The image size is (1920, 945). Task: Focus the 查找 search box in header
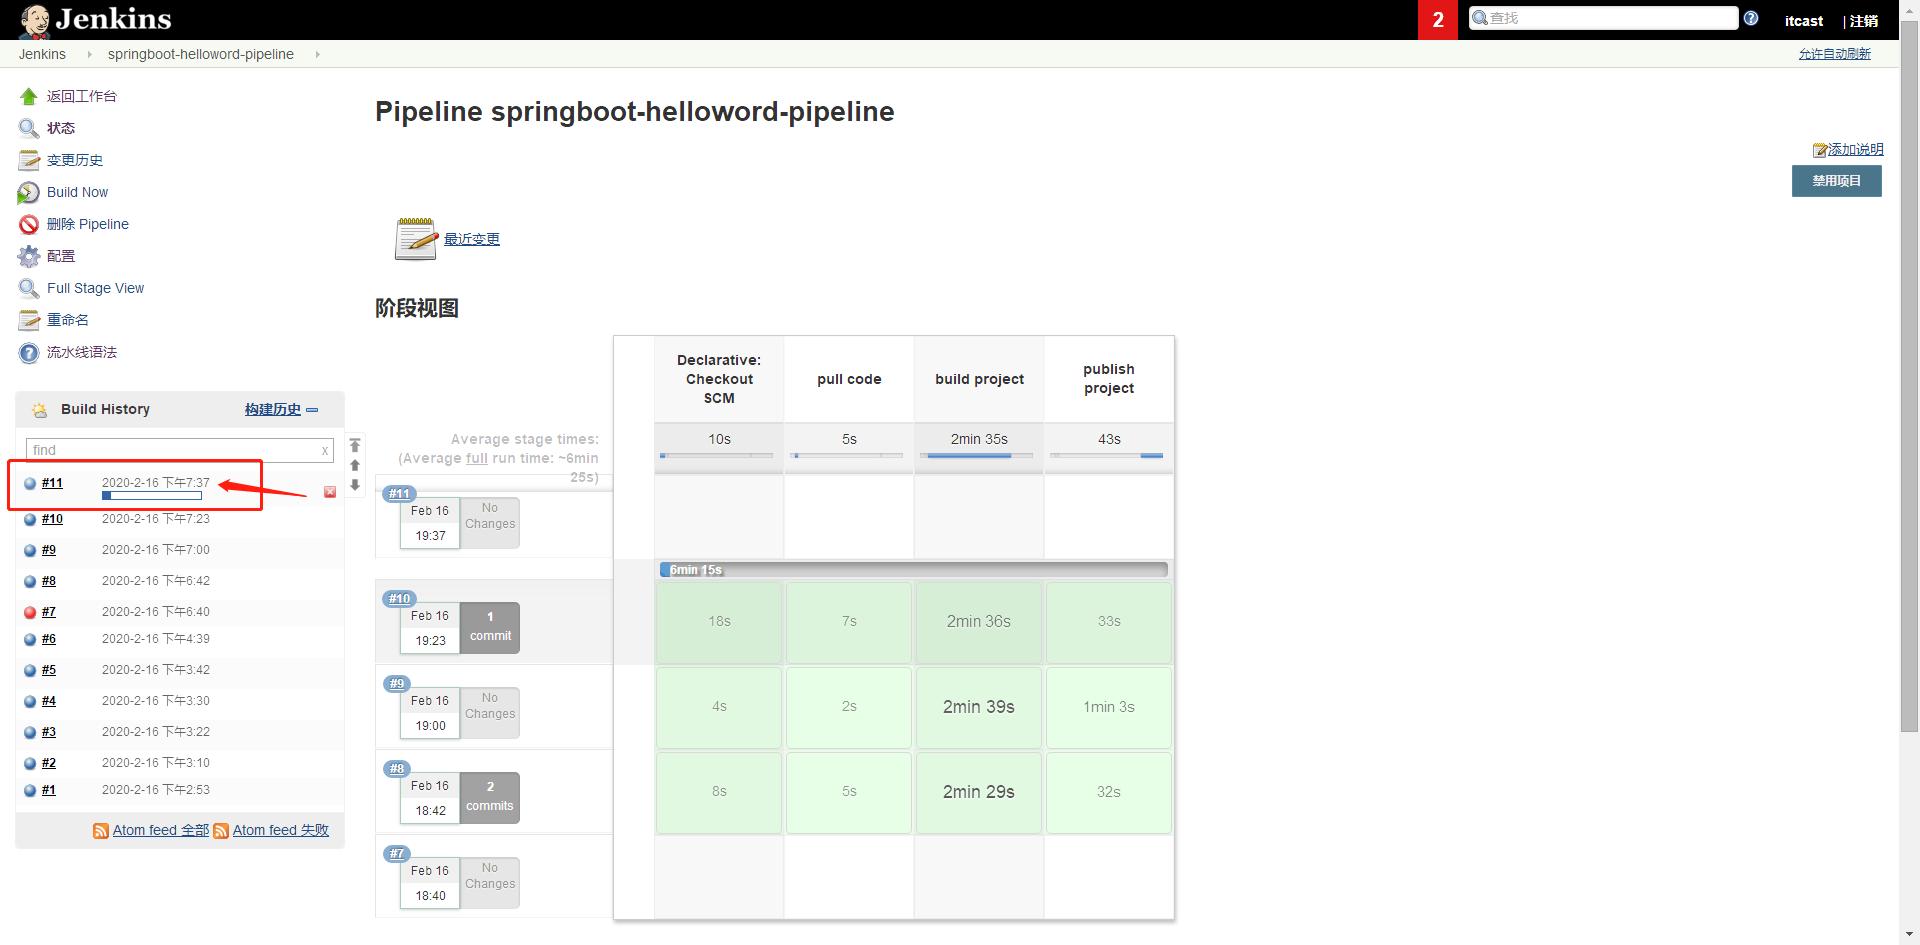click(1603, 18)
